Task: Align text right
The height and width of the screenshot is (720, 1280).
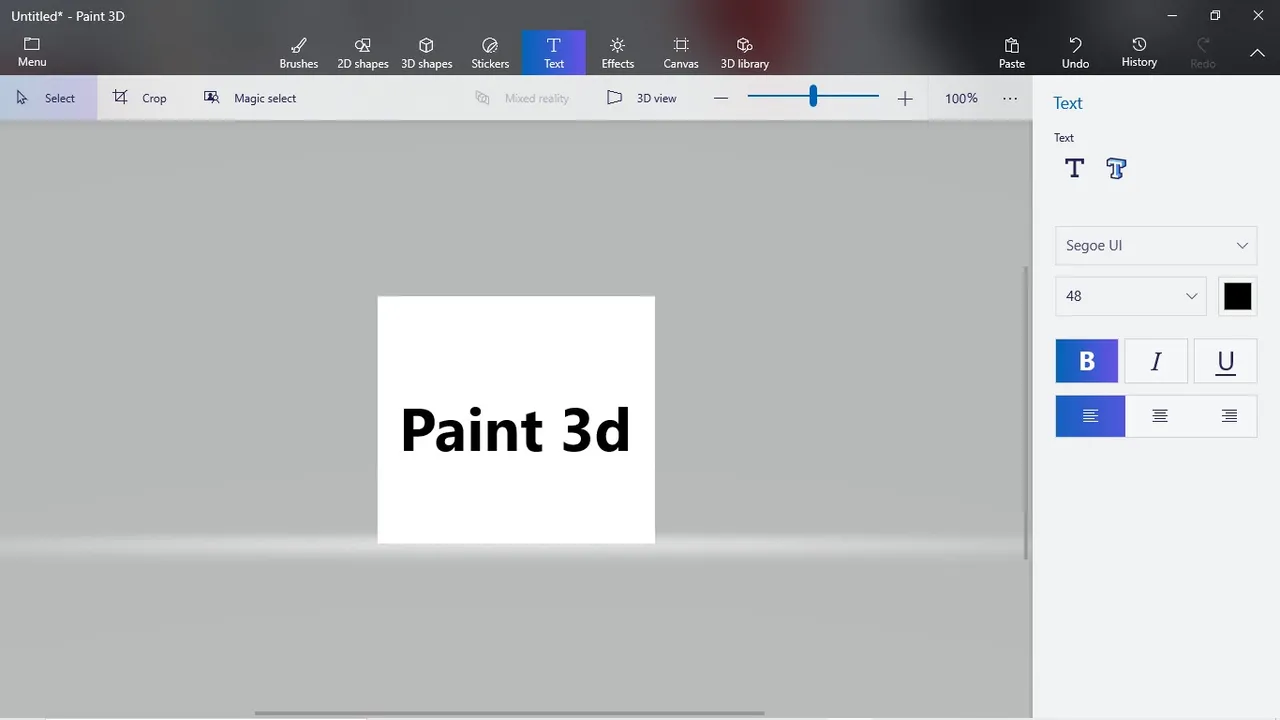Action: point(1229,416)
